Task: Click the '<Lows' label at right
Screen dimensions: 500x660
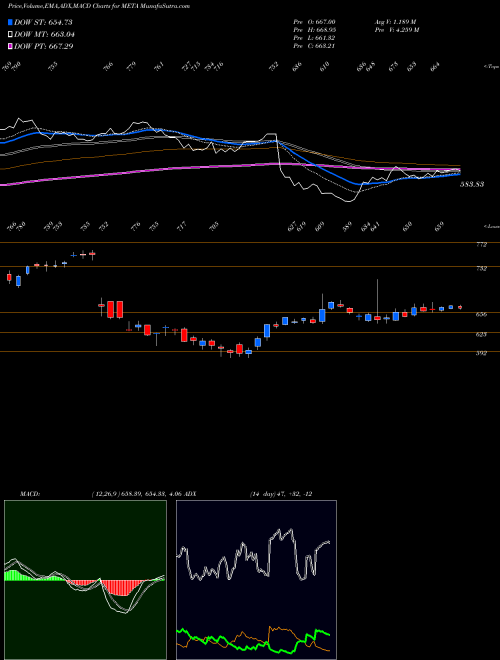Action: coord(491,227)
